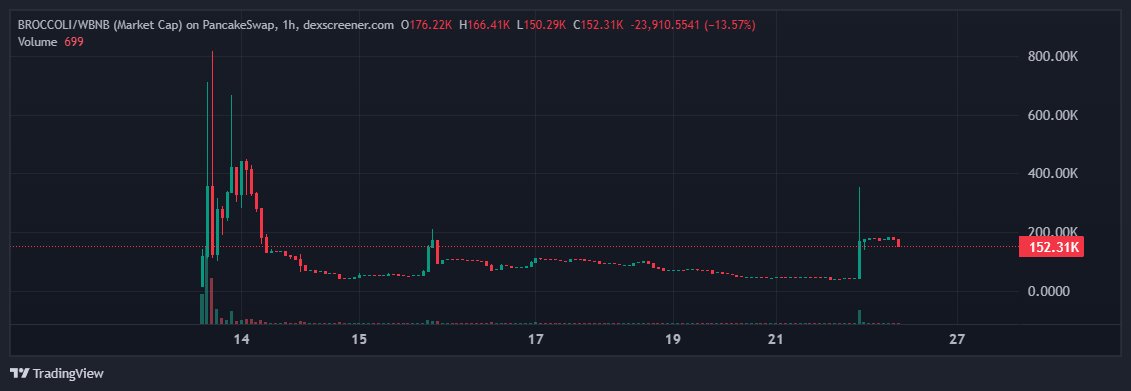Click the red 152.31K current price label
Screen dimensions: 1131x391
pyautogui.click(x=1051, y=247)
